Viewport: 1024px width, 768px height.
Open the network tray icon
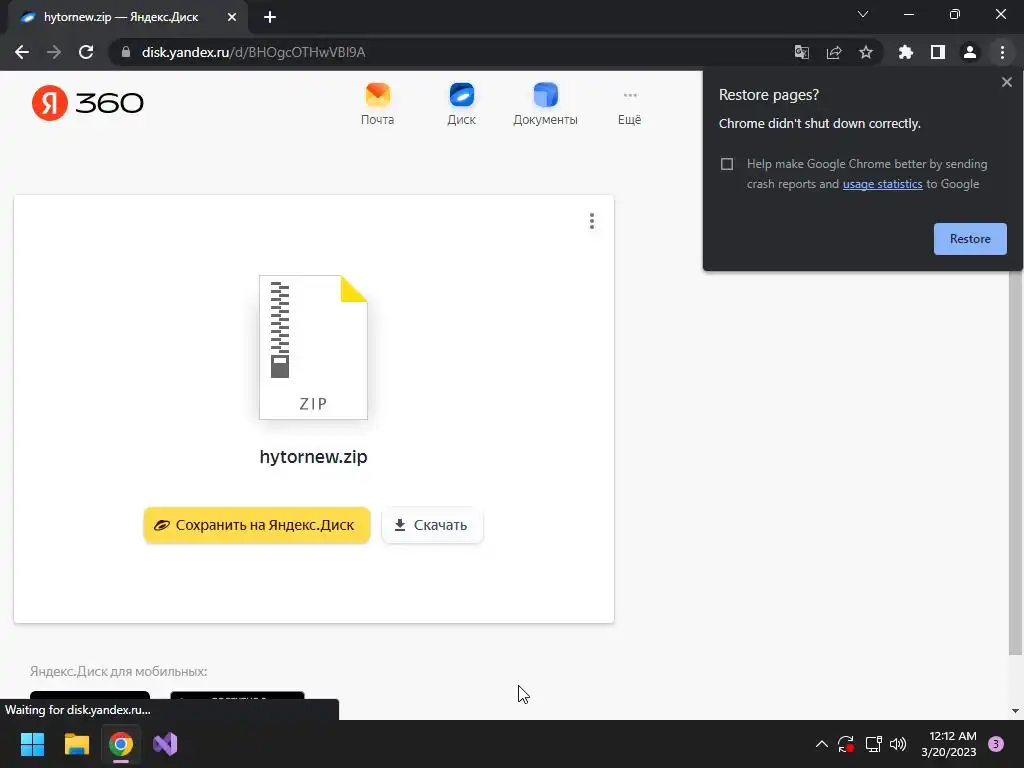873,744
